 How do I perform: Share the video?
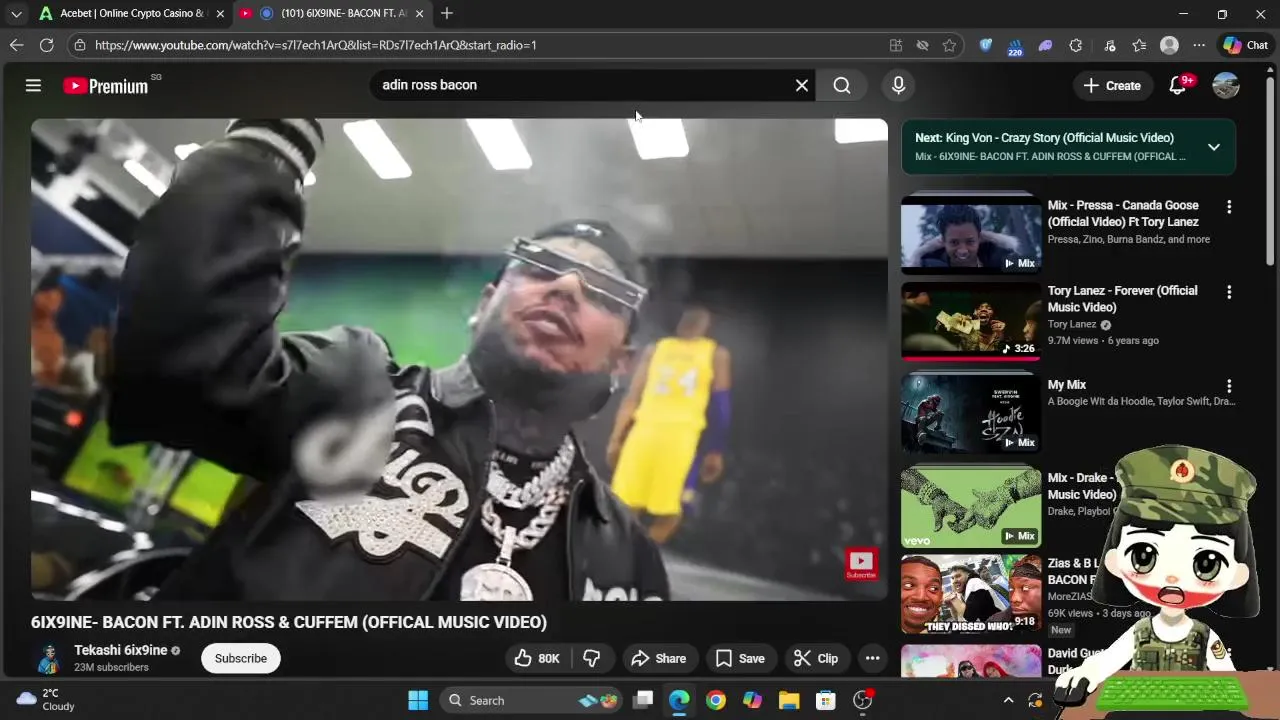click(x=658, y=658)
